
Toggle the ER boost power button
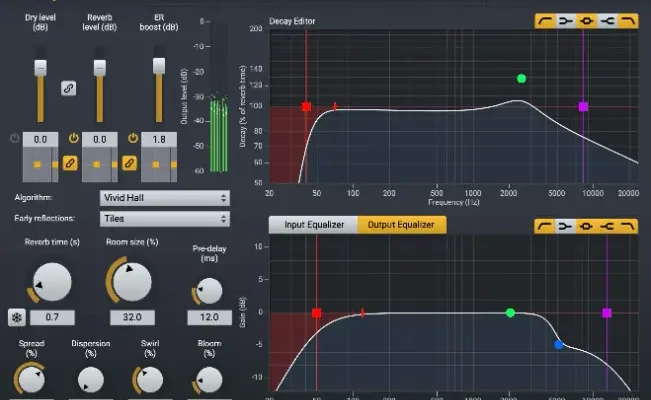[x=132, y=138]
